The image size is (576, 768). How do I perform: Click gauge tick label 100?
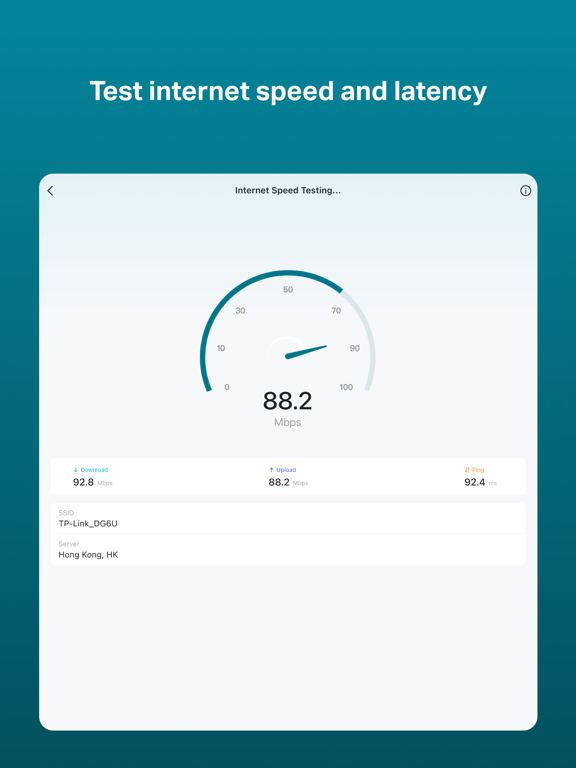coord(346,387)
